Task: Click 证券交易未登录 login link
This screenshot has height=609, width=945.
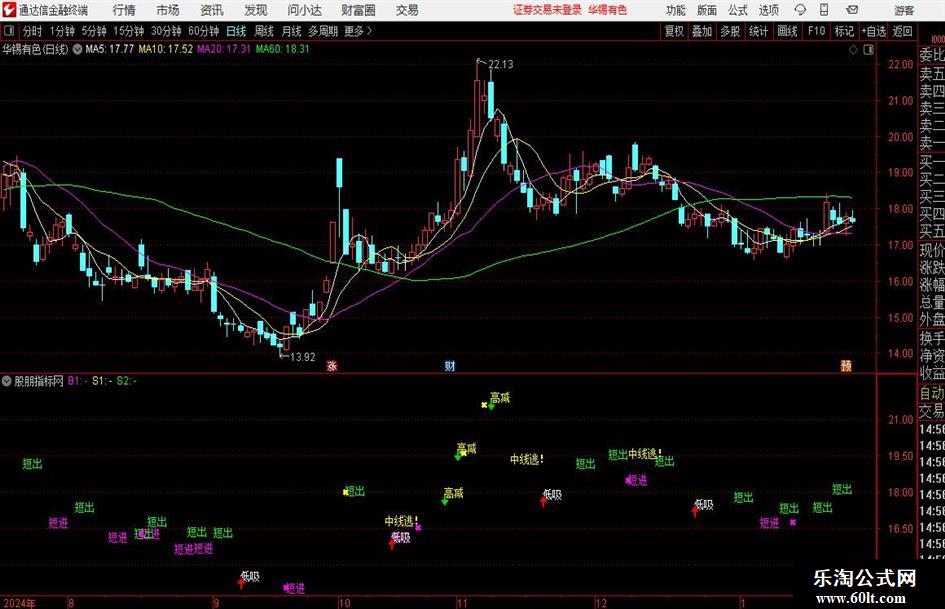Action: point(547,10)
